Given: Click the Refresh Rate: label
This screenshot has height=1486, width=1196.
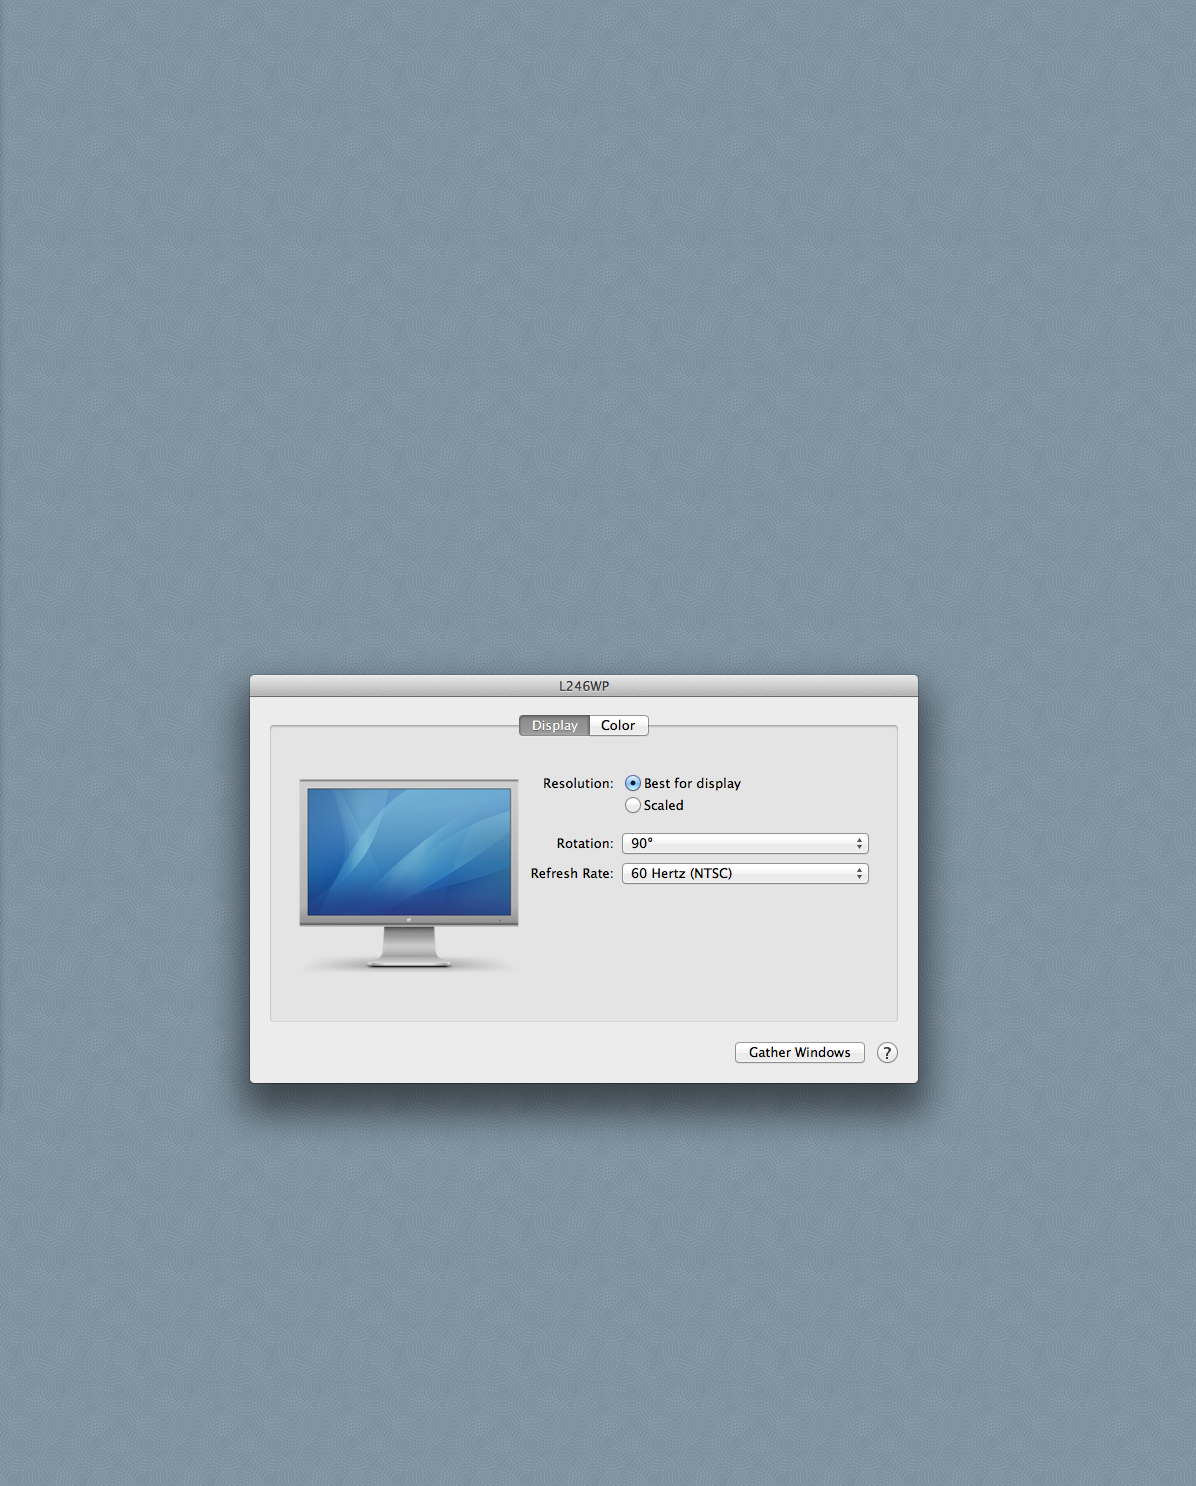Looking at the screenshot, I should (572, 874).
